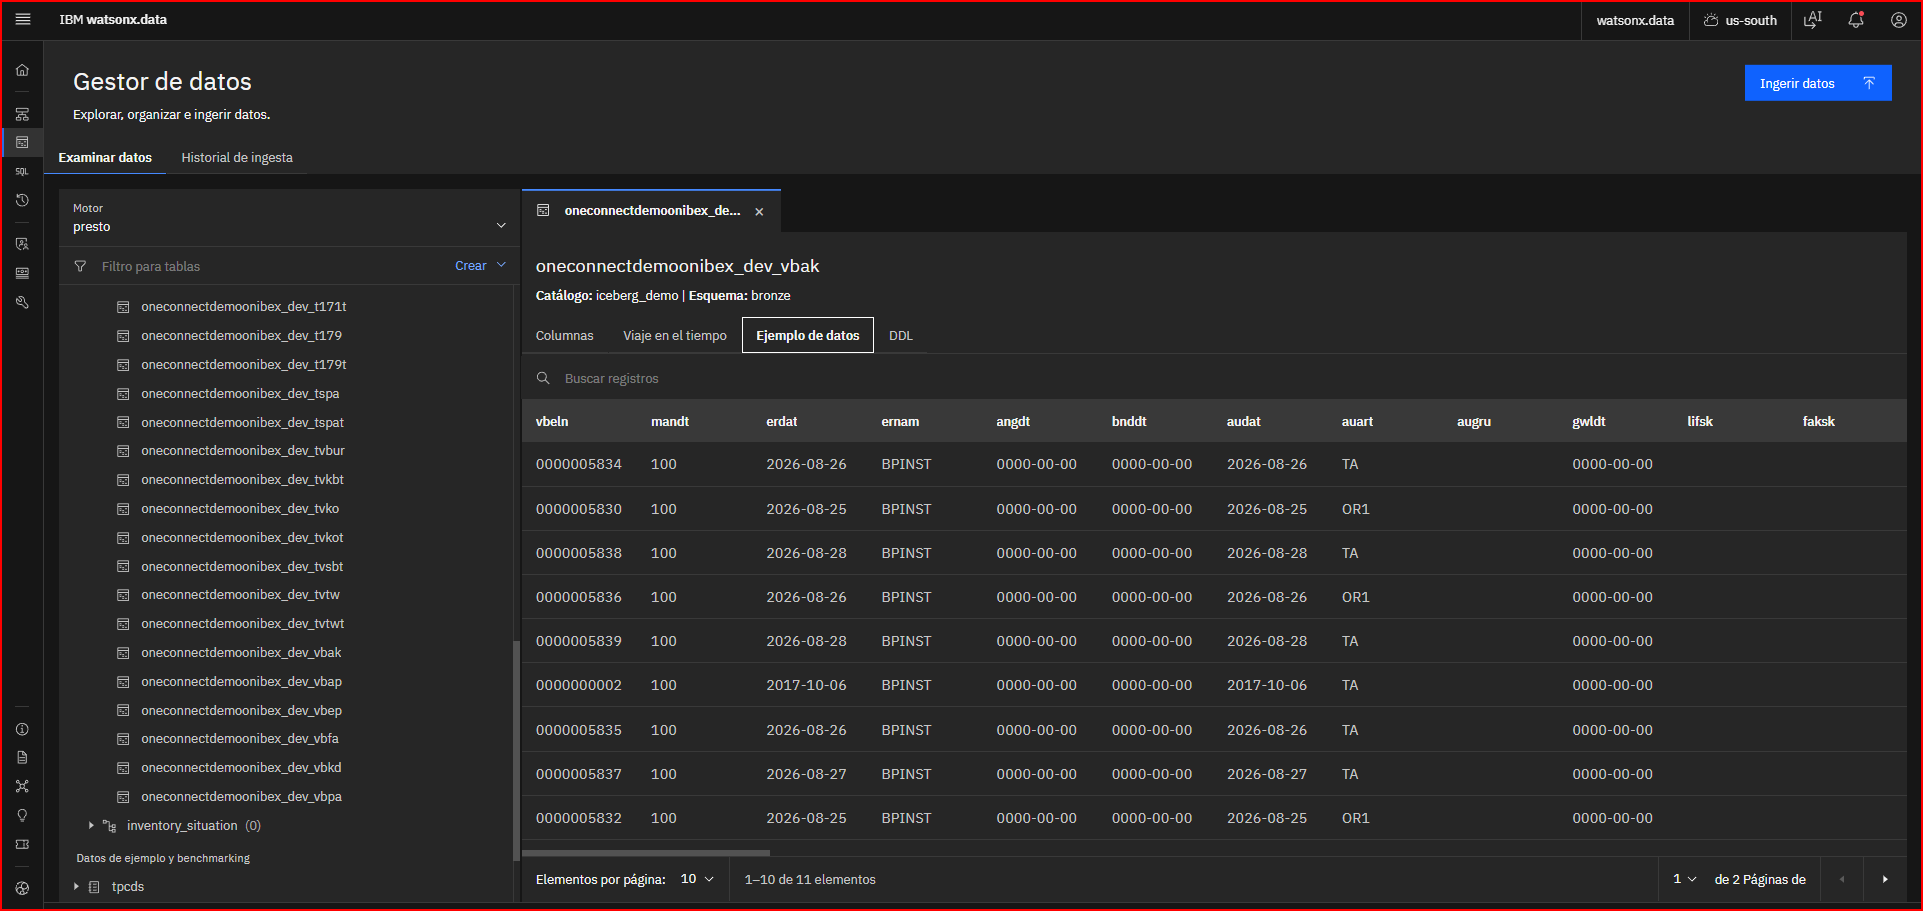Select the Ejemplo de datos tab
The height and width of the screenshot is (911, 1923).
pyautogui.click(x=808, y=336)
